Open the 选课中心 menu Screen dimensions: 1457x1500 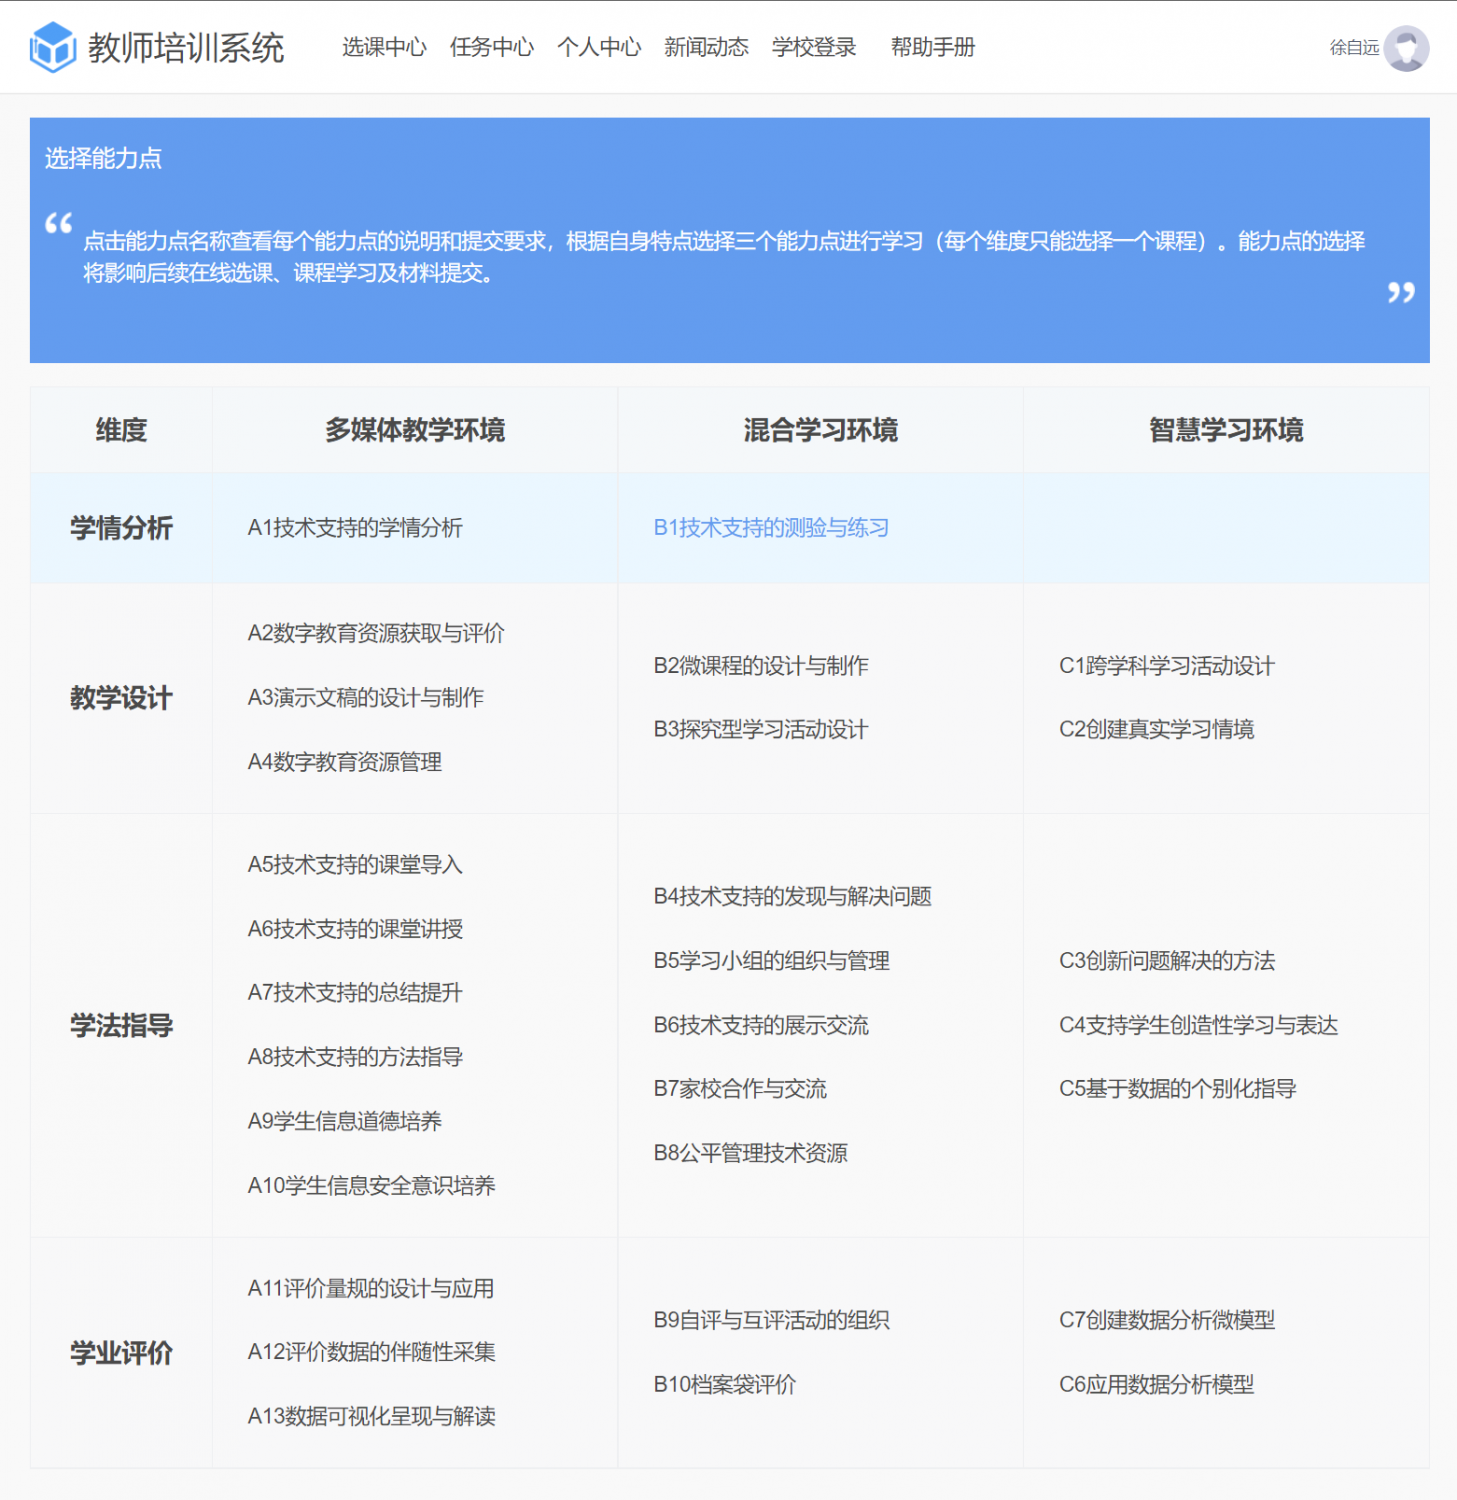(x=384, y=47)
